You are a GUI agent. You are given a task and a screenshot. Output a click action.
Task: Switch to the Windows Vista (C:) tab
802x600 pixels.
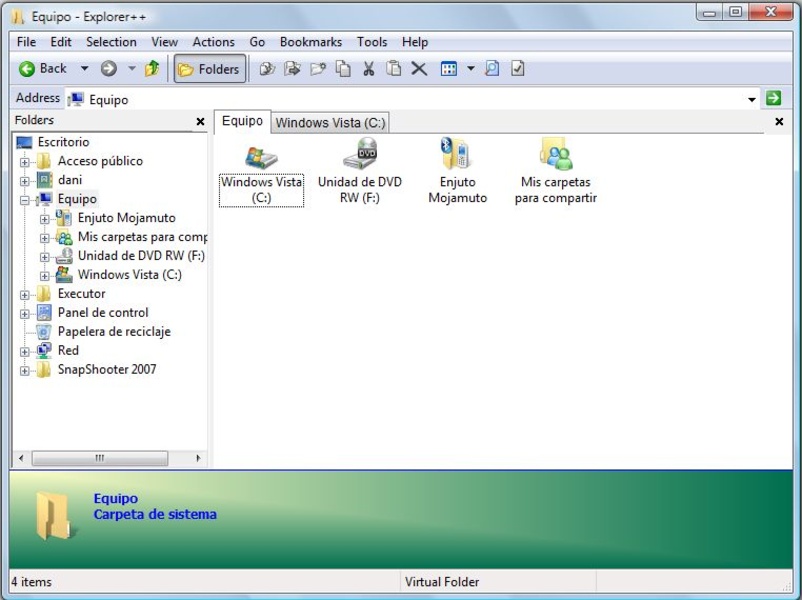[x=330, y=121]
